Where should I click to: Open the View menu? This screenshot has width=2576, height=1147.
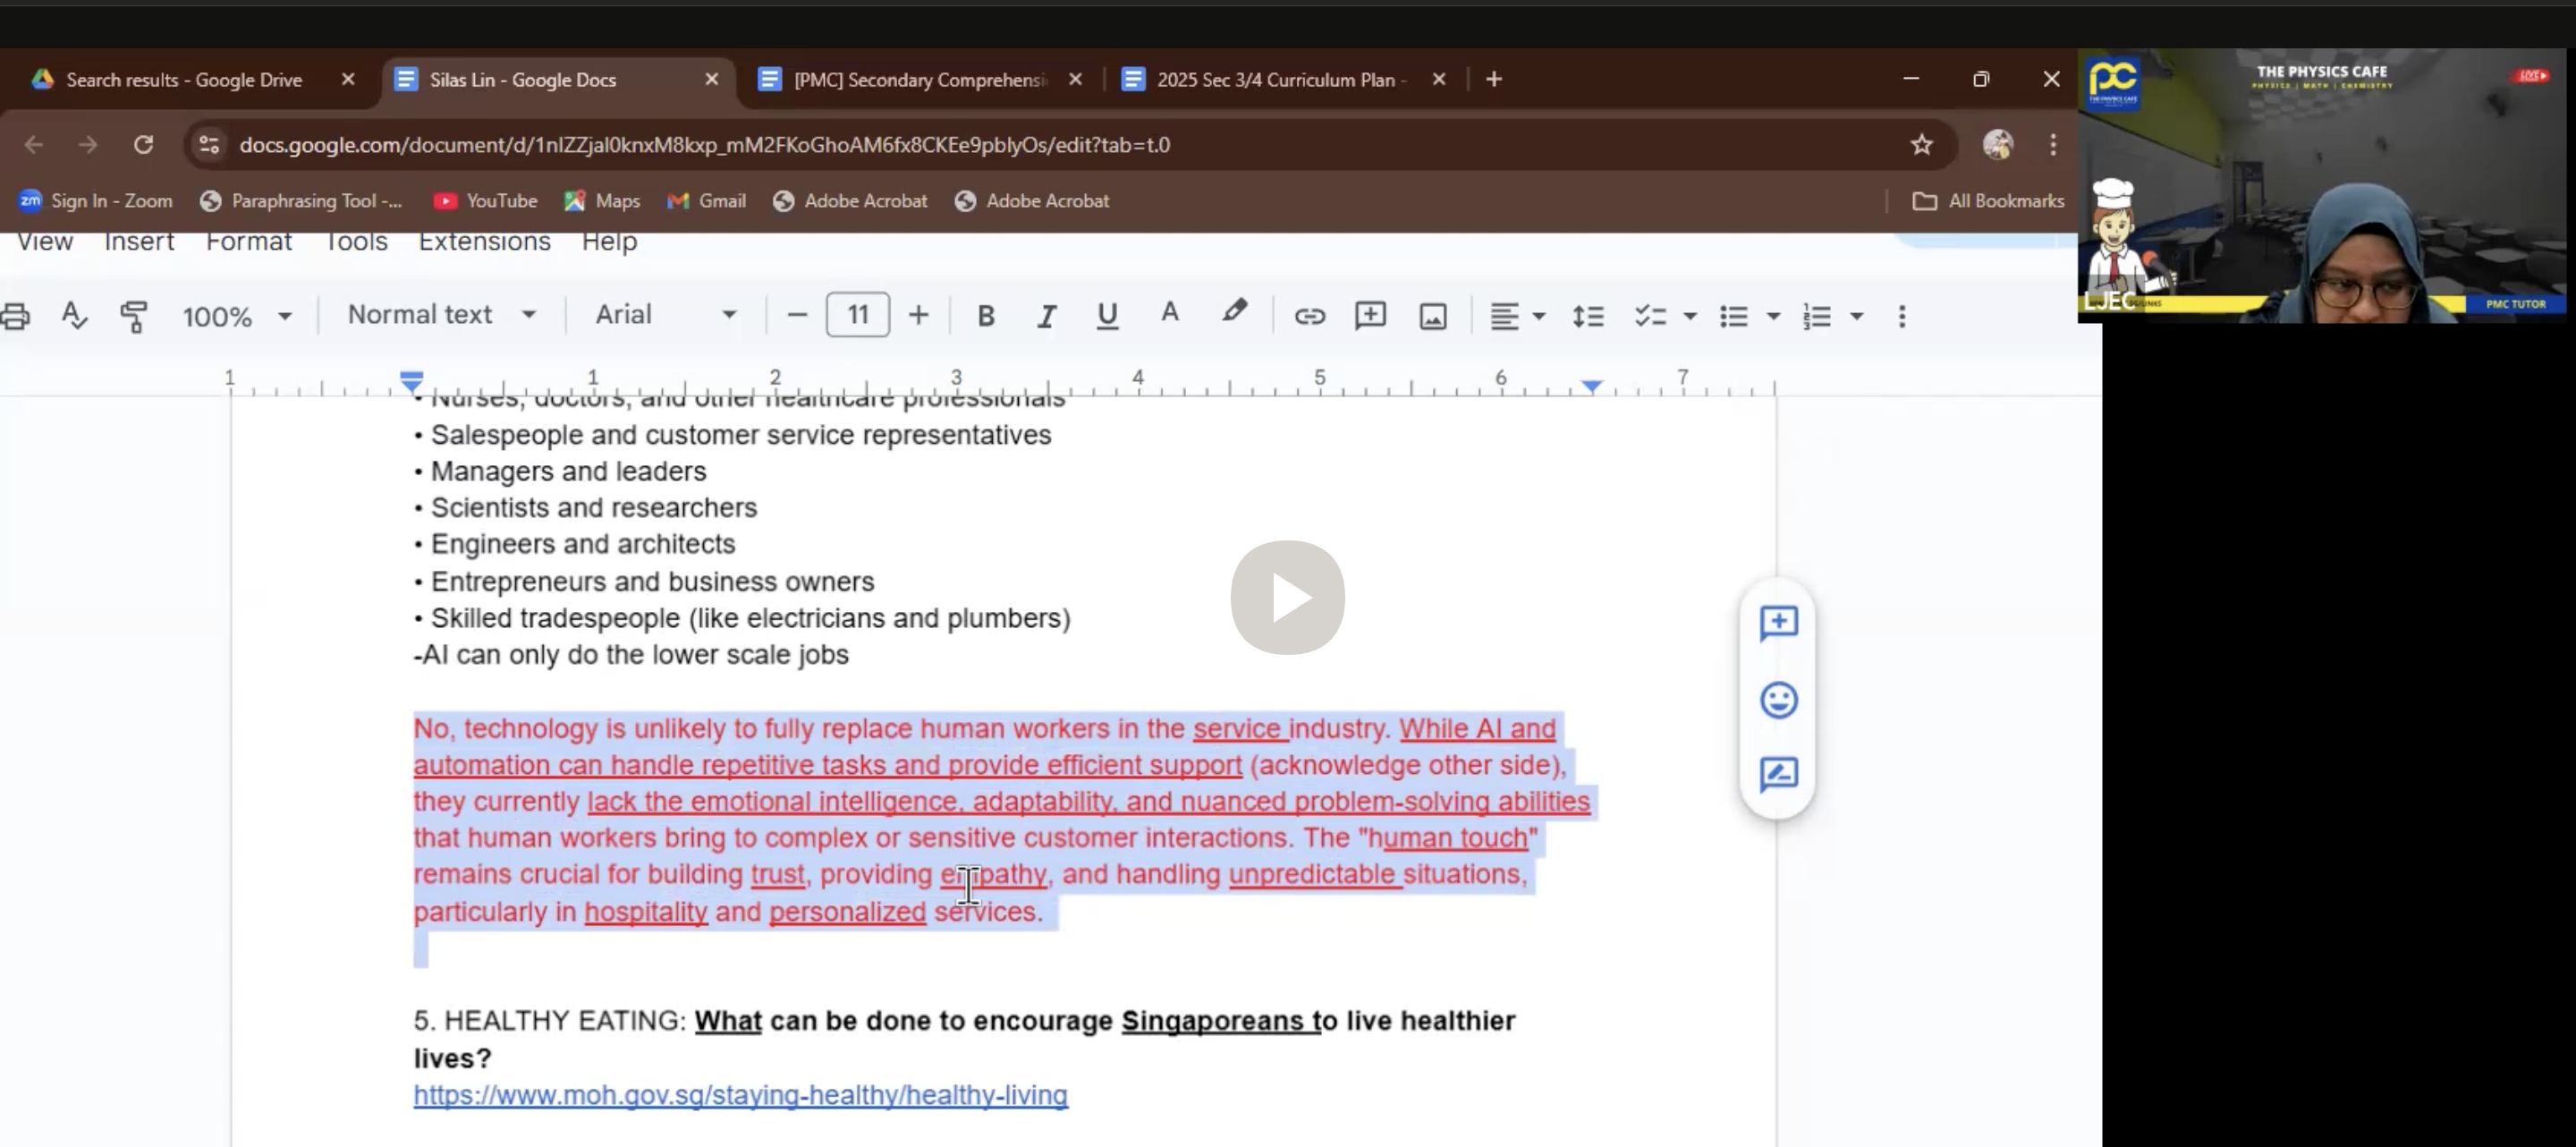[45, 241]
